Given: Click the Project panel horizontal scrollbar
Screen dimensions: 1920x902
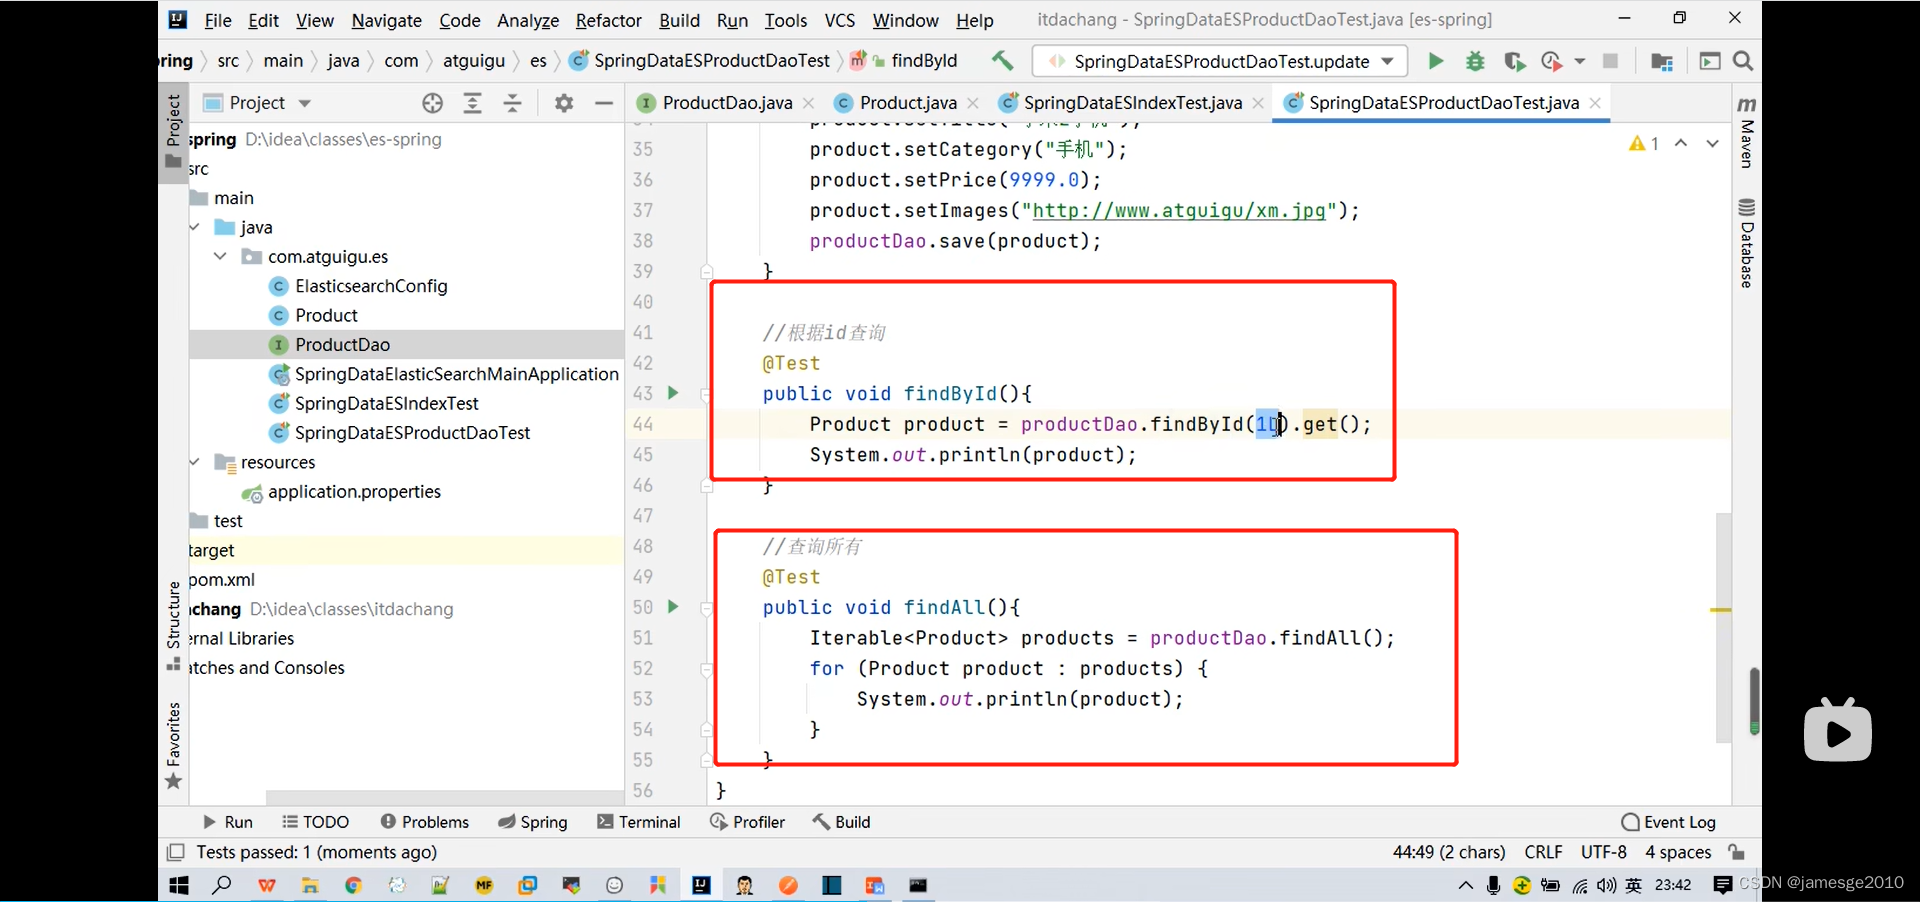Looking at the screenshot, I should (x=444, y=797).
